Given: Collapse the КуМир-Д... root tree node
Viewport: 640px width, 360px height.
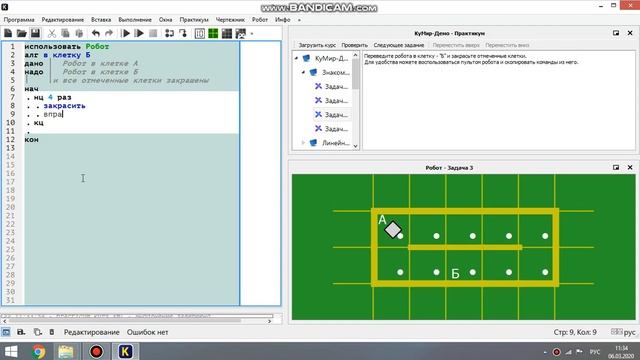Looking at the screenshot, I should click(x=297, y=58).
